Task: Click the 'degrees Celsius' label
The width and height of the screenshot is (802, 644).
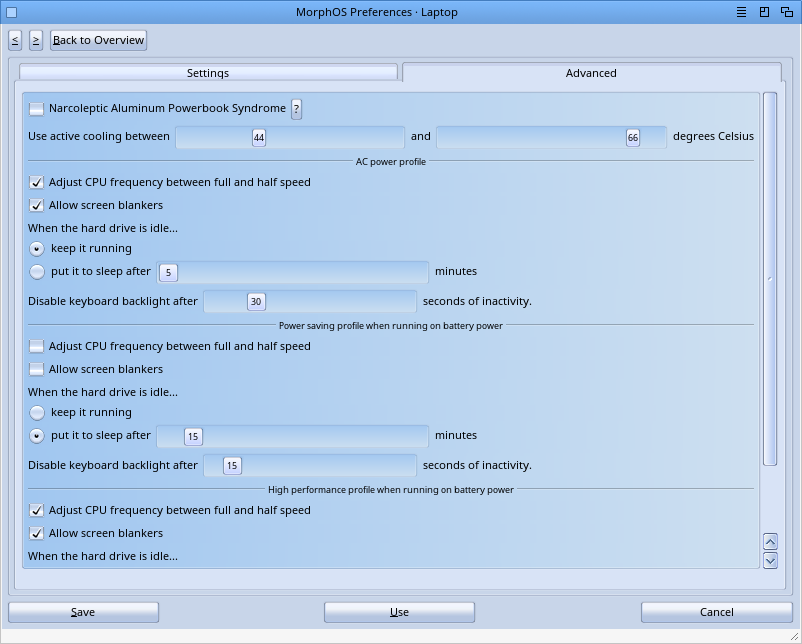Action: (714, 136)
